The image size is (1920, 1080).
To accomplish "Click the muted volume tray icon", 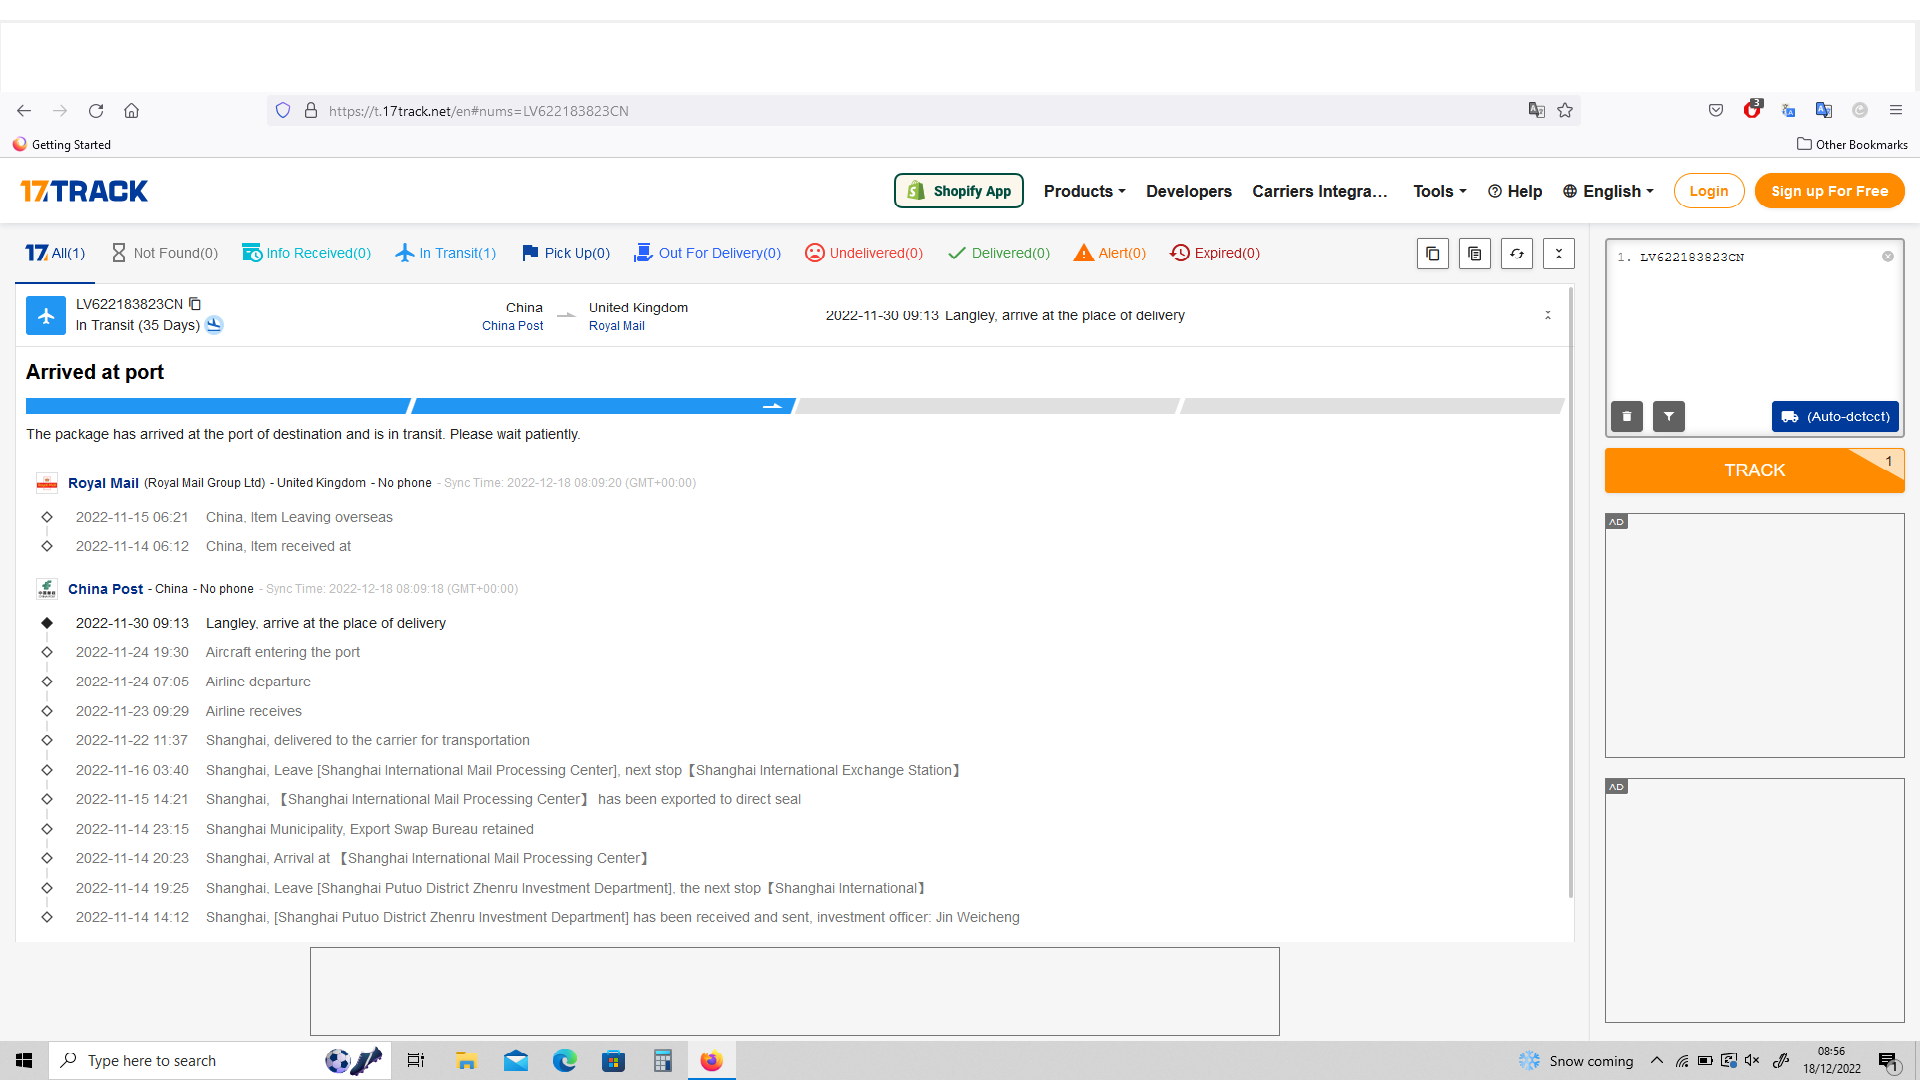I will click(x=1752, y=1060).
